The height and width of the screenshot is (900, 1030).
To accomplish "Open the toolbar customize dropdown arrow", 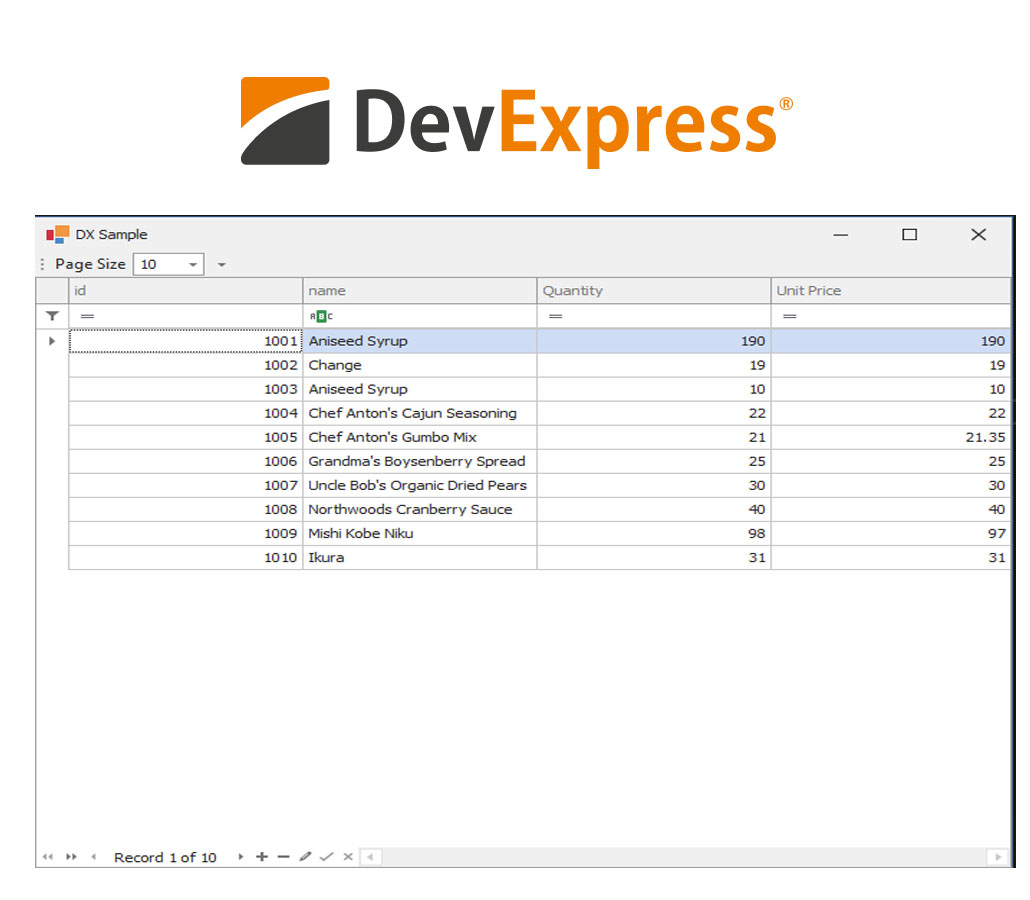I will 221,265.
